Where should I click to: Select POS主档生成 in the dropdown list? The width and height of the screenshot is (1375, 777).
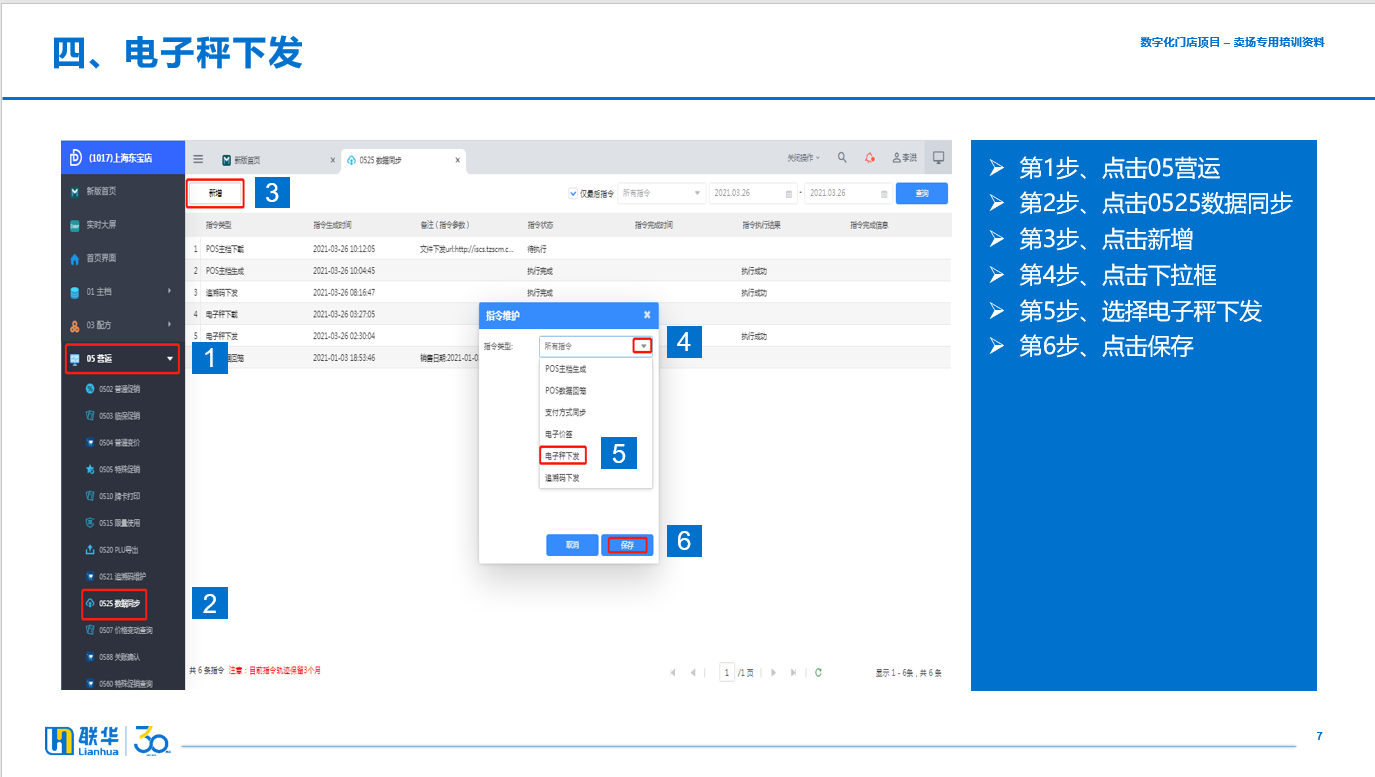pos(596,369)
